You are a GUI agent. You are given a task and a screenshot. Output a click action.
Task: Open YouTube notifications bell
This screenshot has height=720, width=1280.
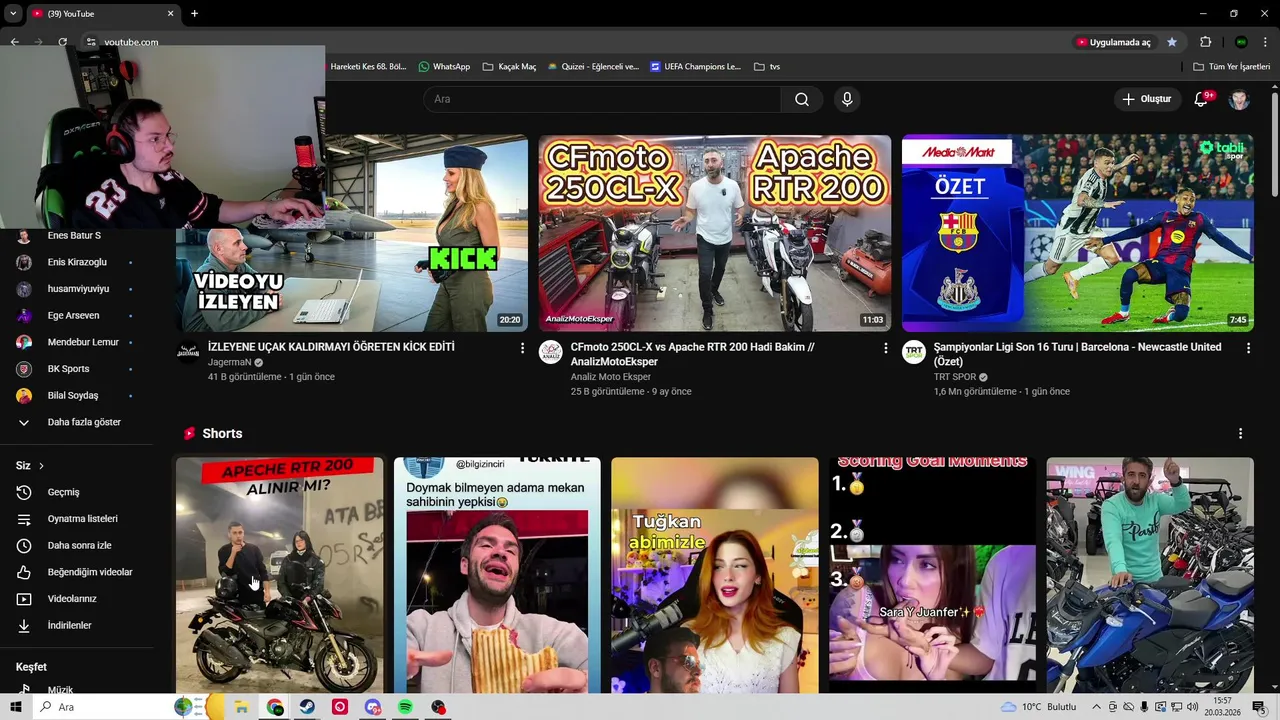[x=1202, y=99]
